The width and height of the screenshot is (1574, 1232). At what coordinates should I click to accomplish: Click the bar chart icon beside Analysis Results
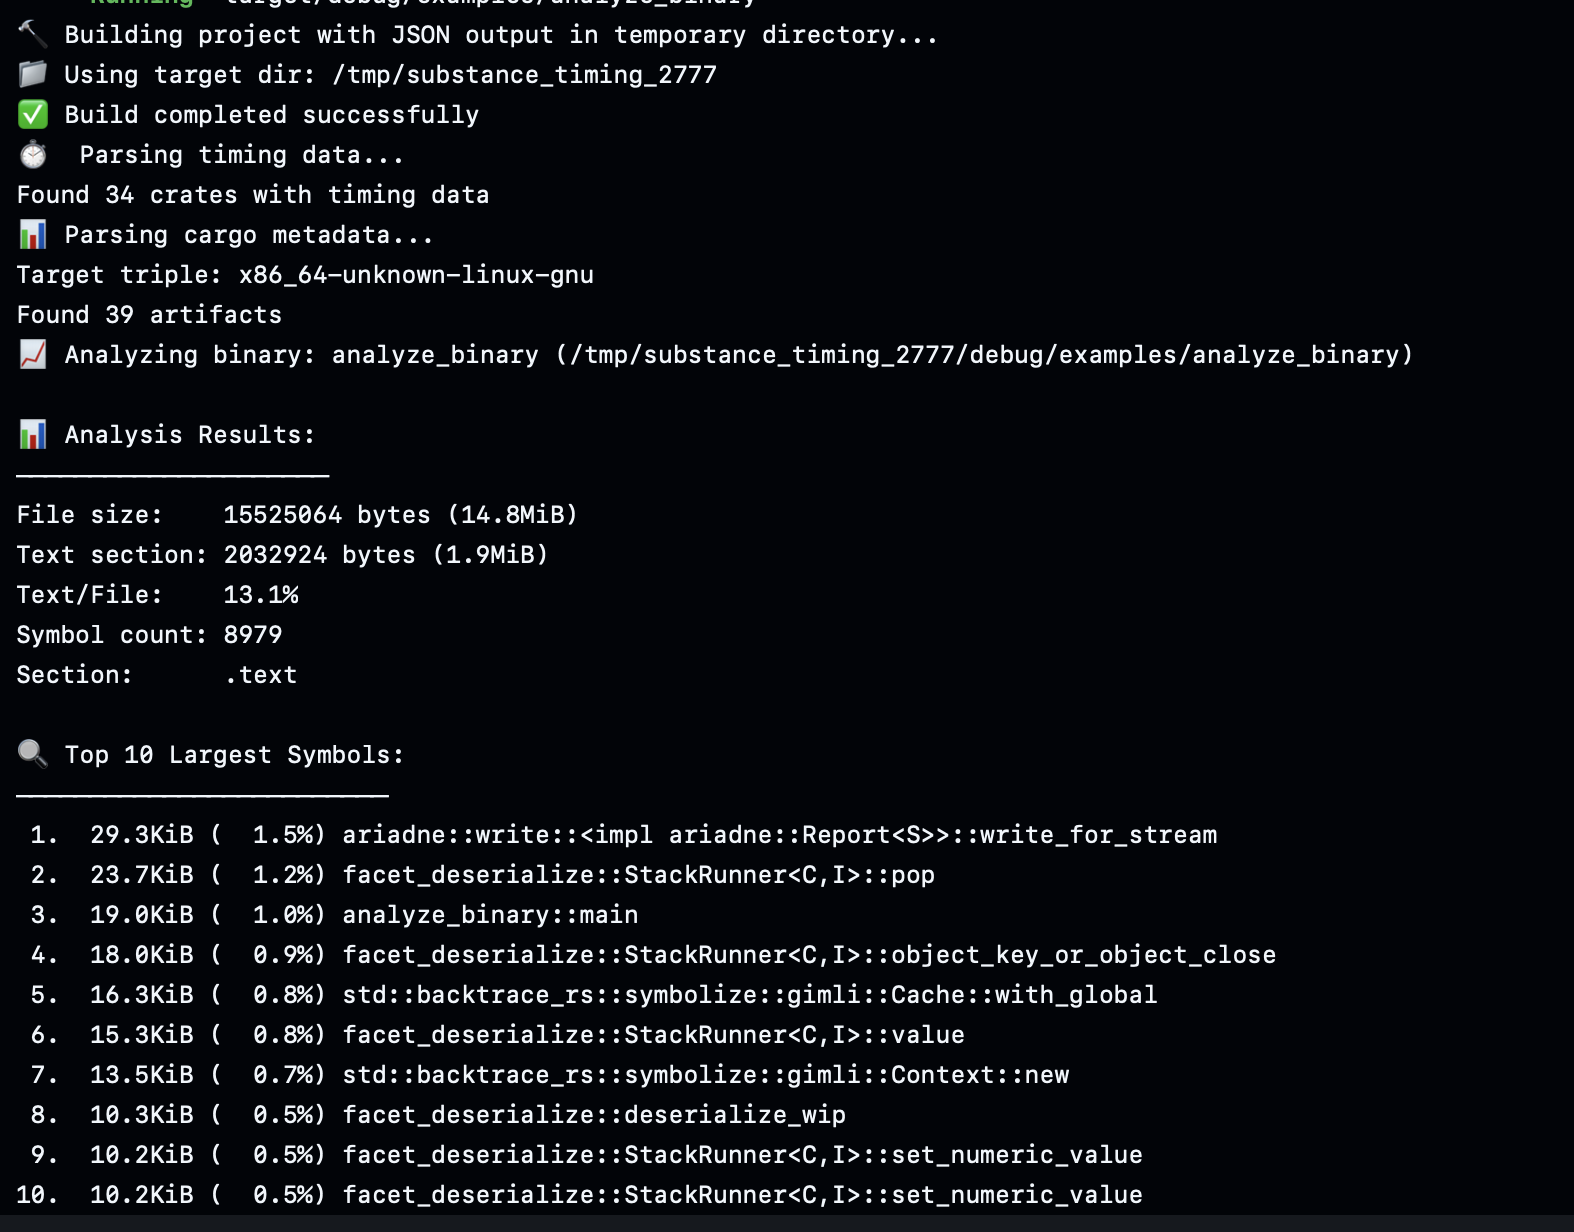click(32, 435)
